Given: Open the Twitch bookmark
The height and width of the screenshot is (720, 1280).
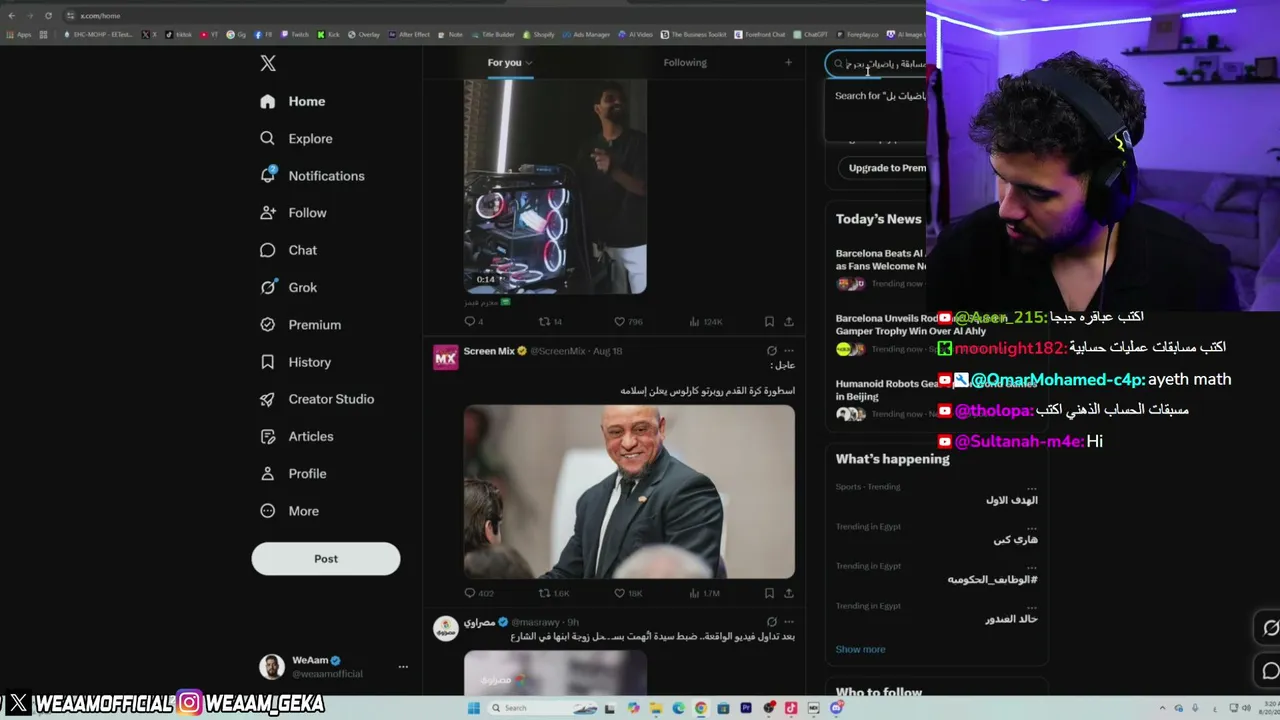Looking at the screenshot, I should [x=295, y=35].
